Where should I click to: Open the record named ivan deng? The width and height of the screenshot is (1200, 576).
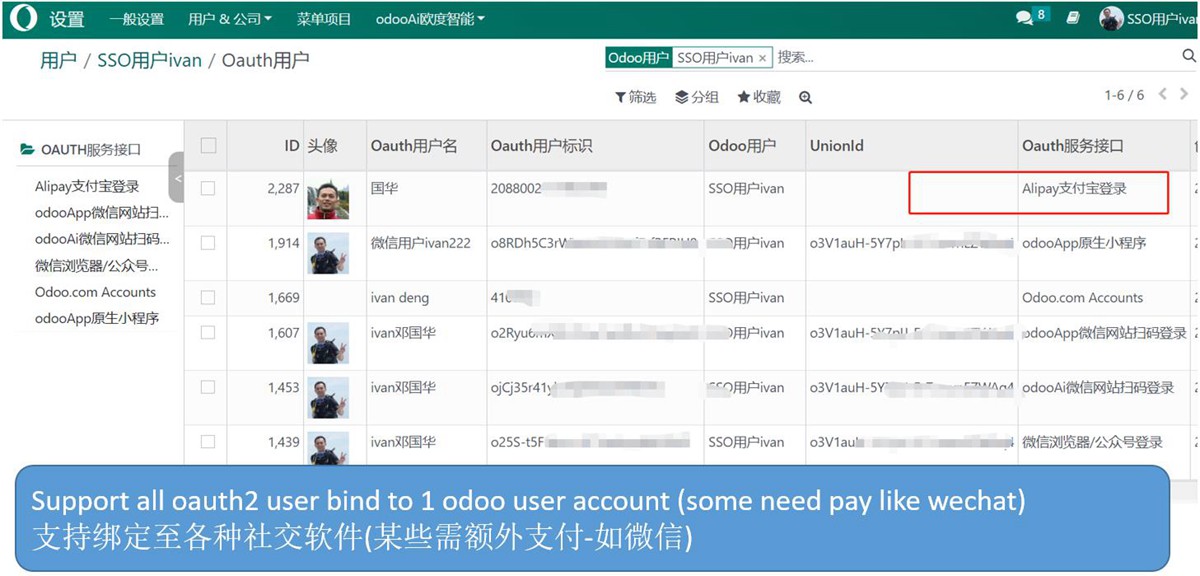398,297
